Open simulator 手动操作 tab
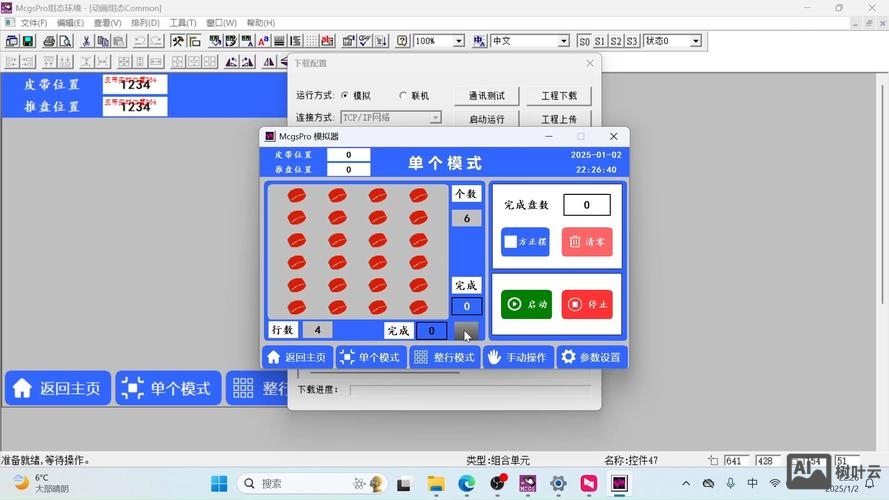The width and height of the screenshot is (889, 500). [x=518, y=357]
